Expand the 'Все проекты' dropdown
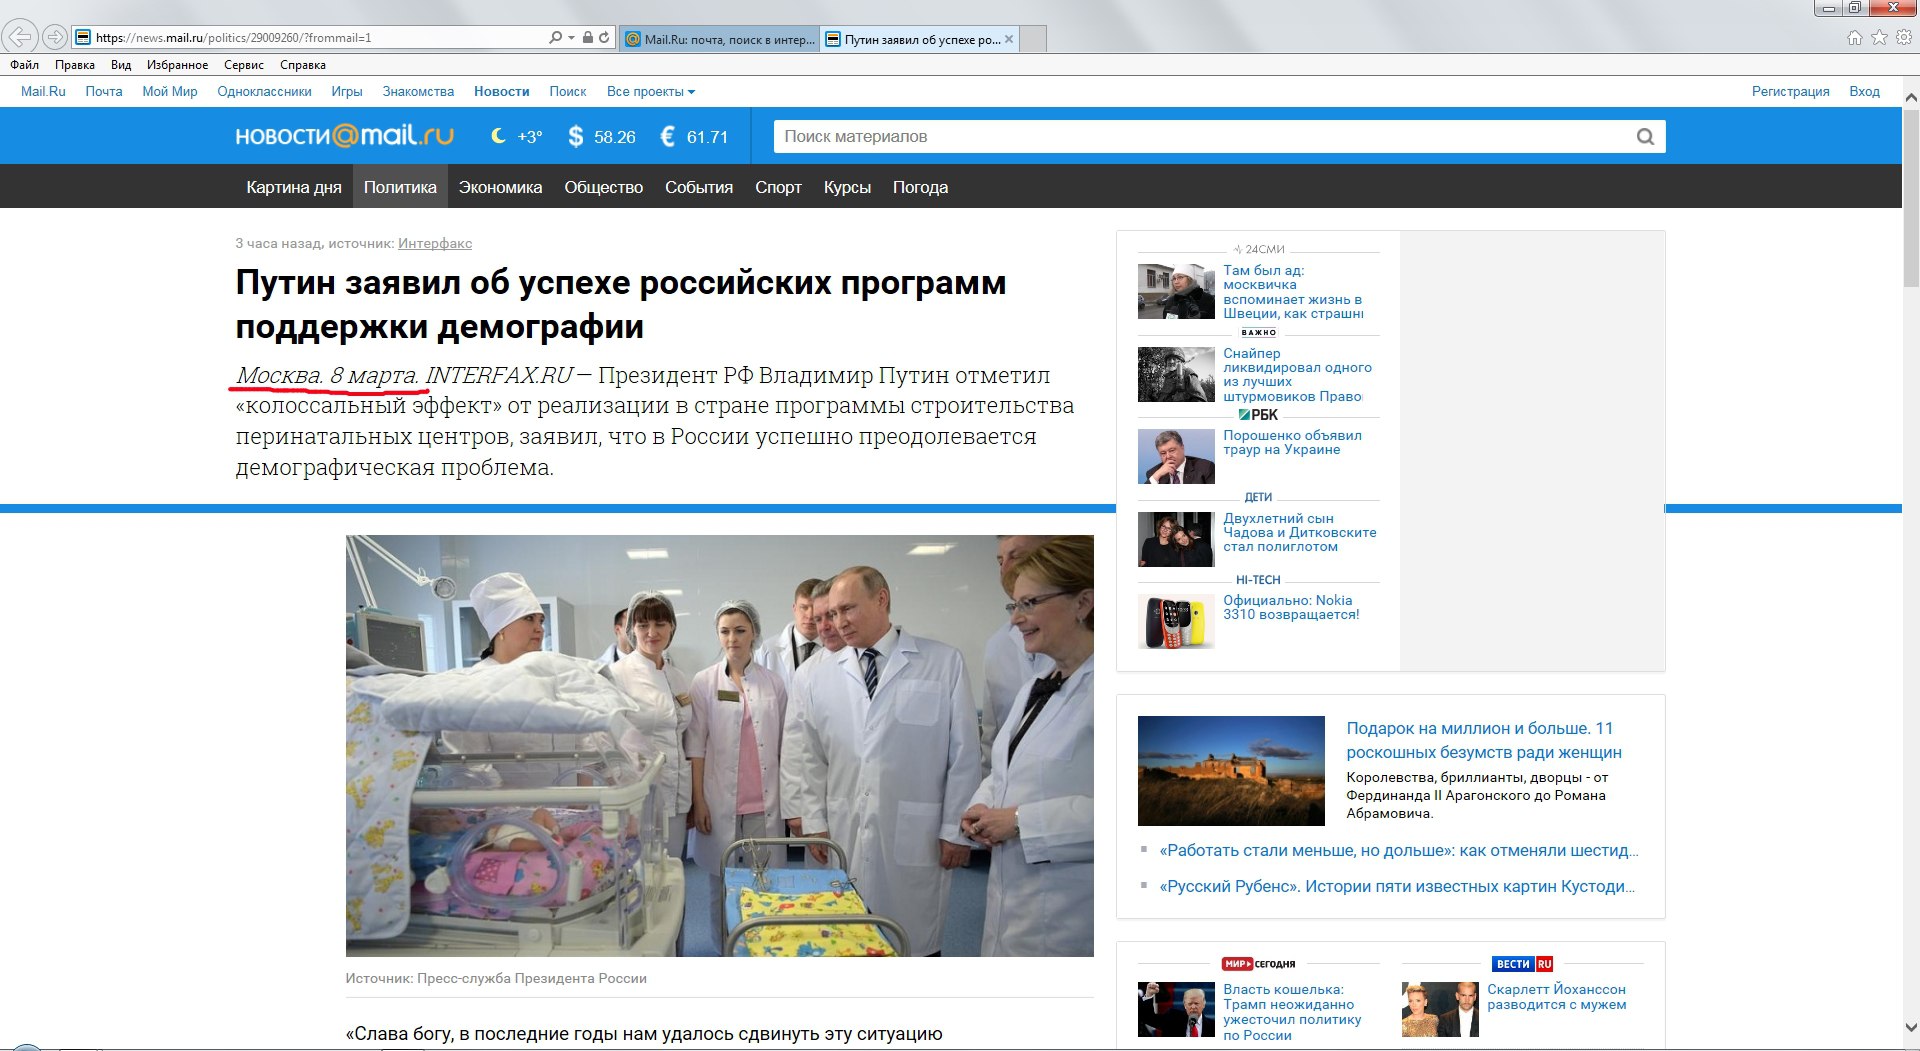 click(650, 92)
